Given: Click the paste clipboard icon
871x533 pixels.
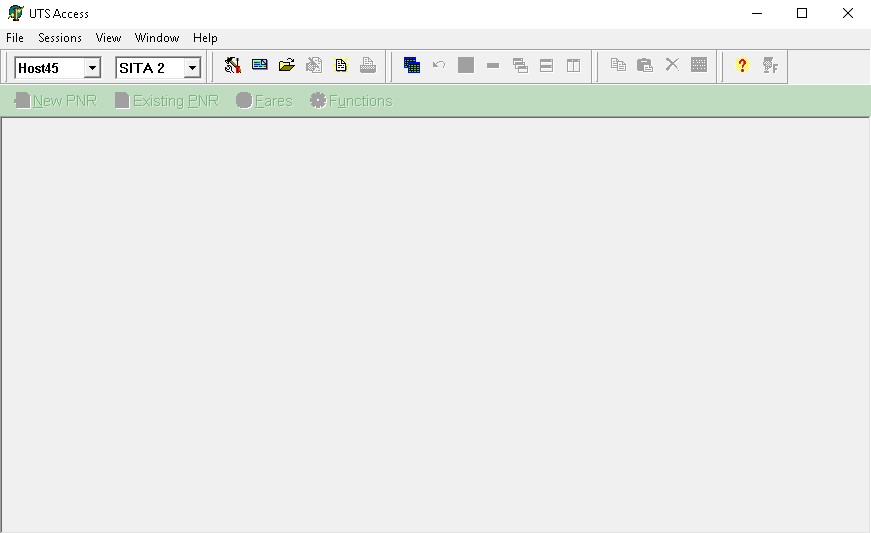Looking at the screenshot, I should 645,66.
